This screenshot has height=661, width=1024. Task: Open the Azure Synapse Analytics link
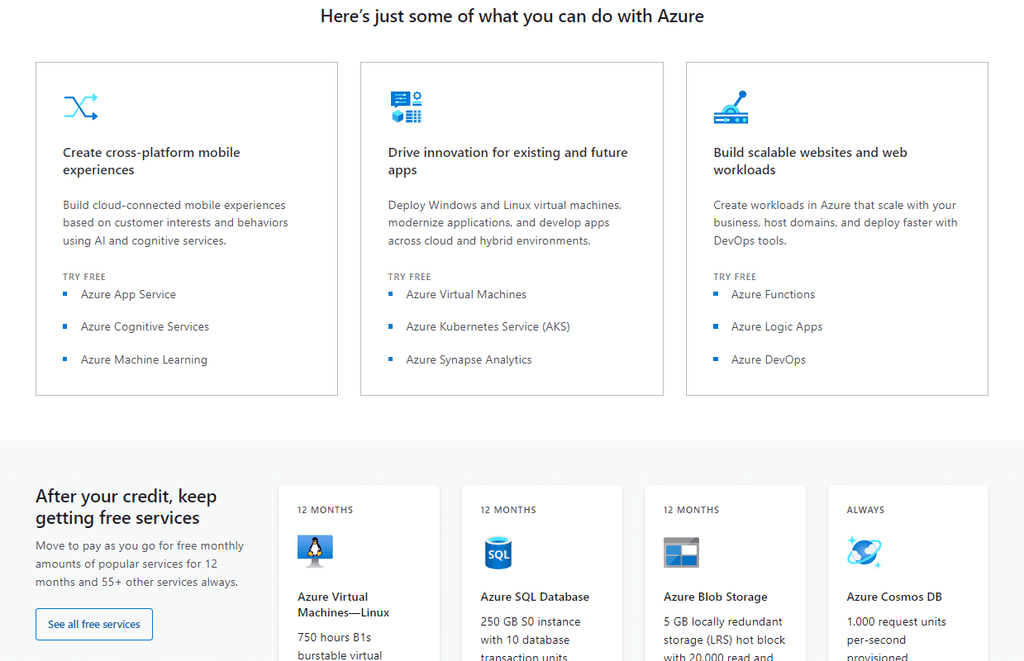pyautogui.click(x=469, y=360)
